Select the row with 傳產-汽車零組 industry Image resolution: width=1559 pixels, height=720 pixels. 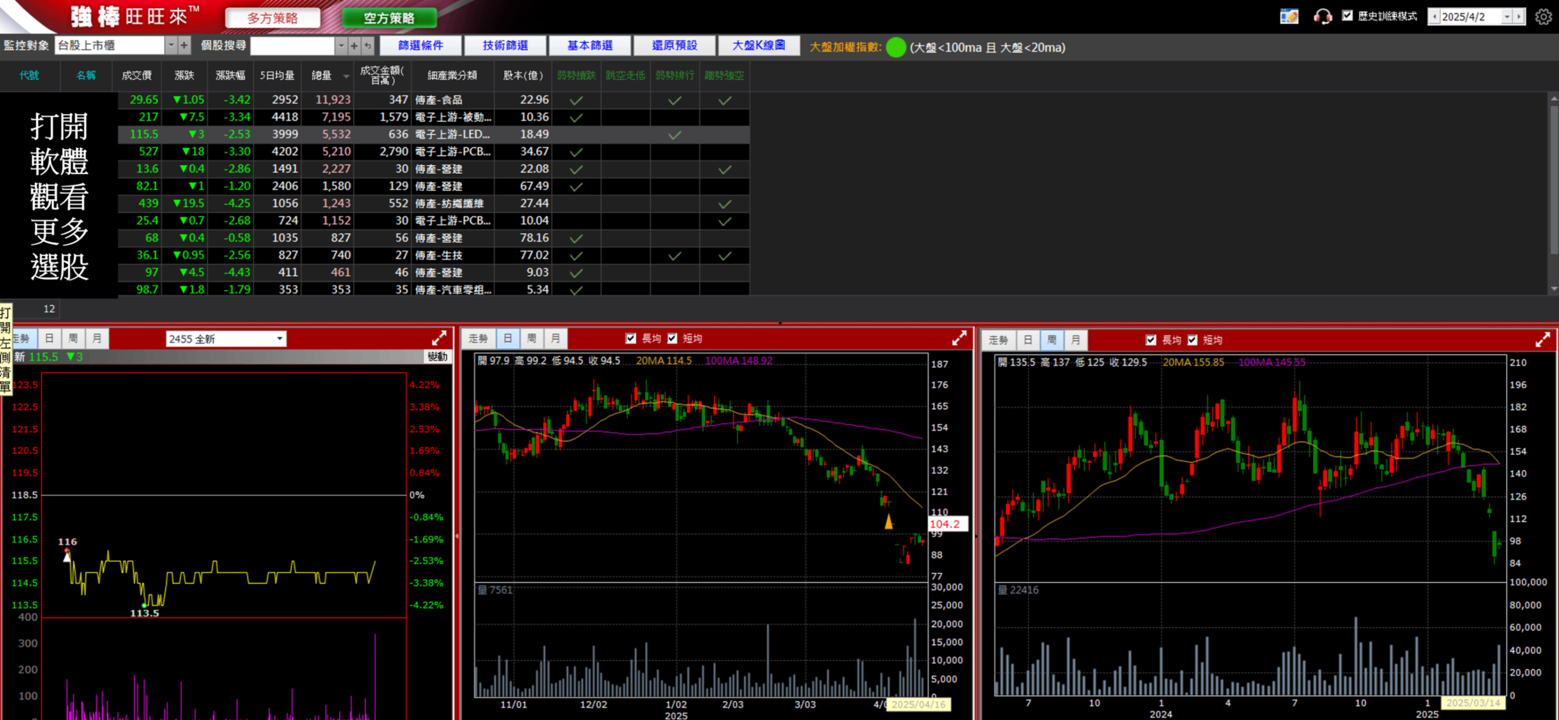coord(434,289)
